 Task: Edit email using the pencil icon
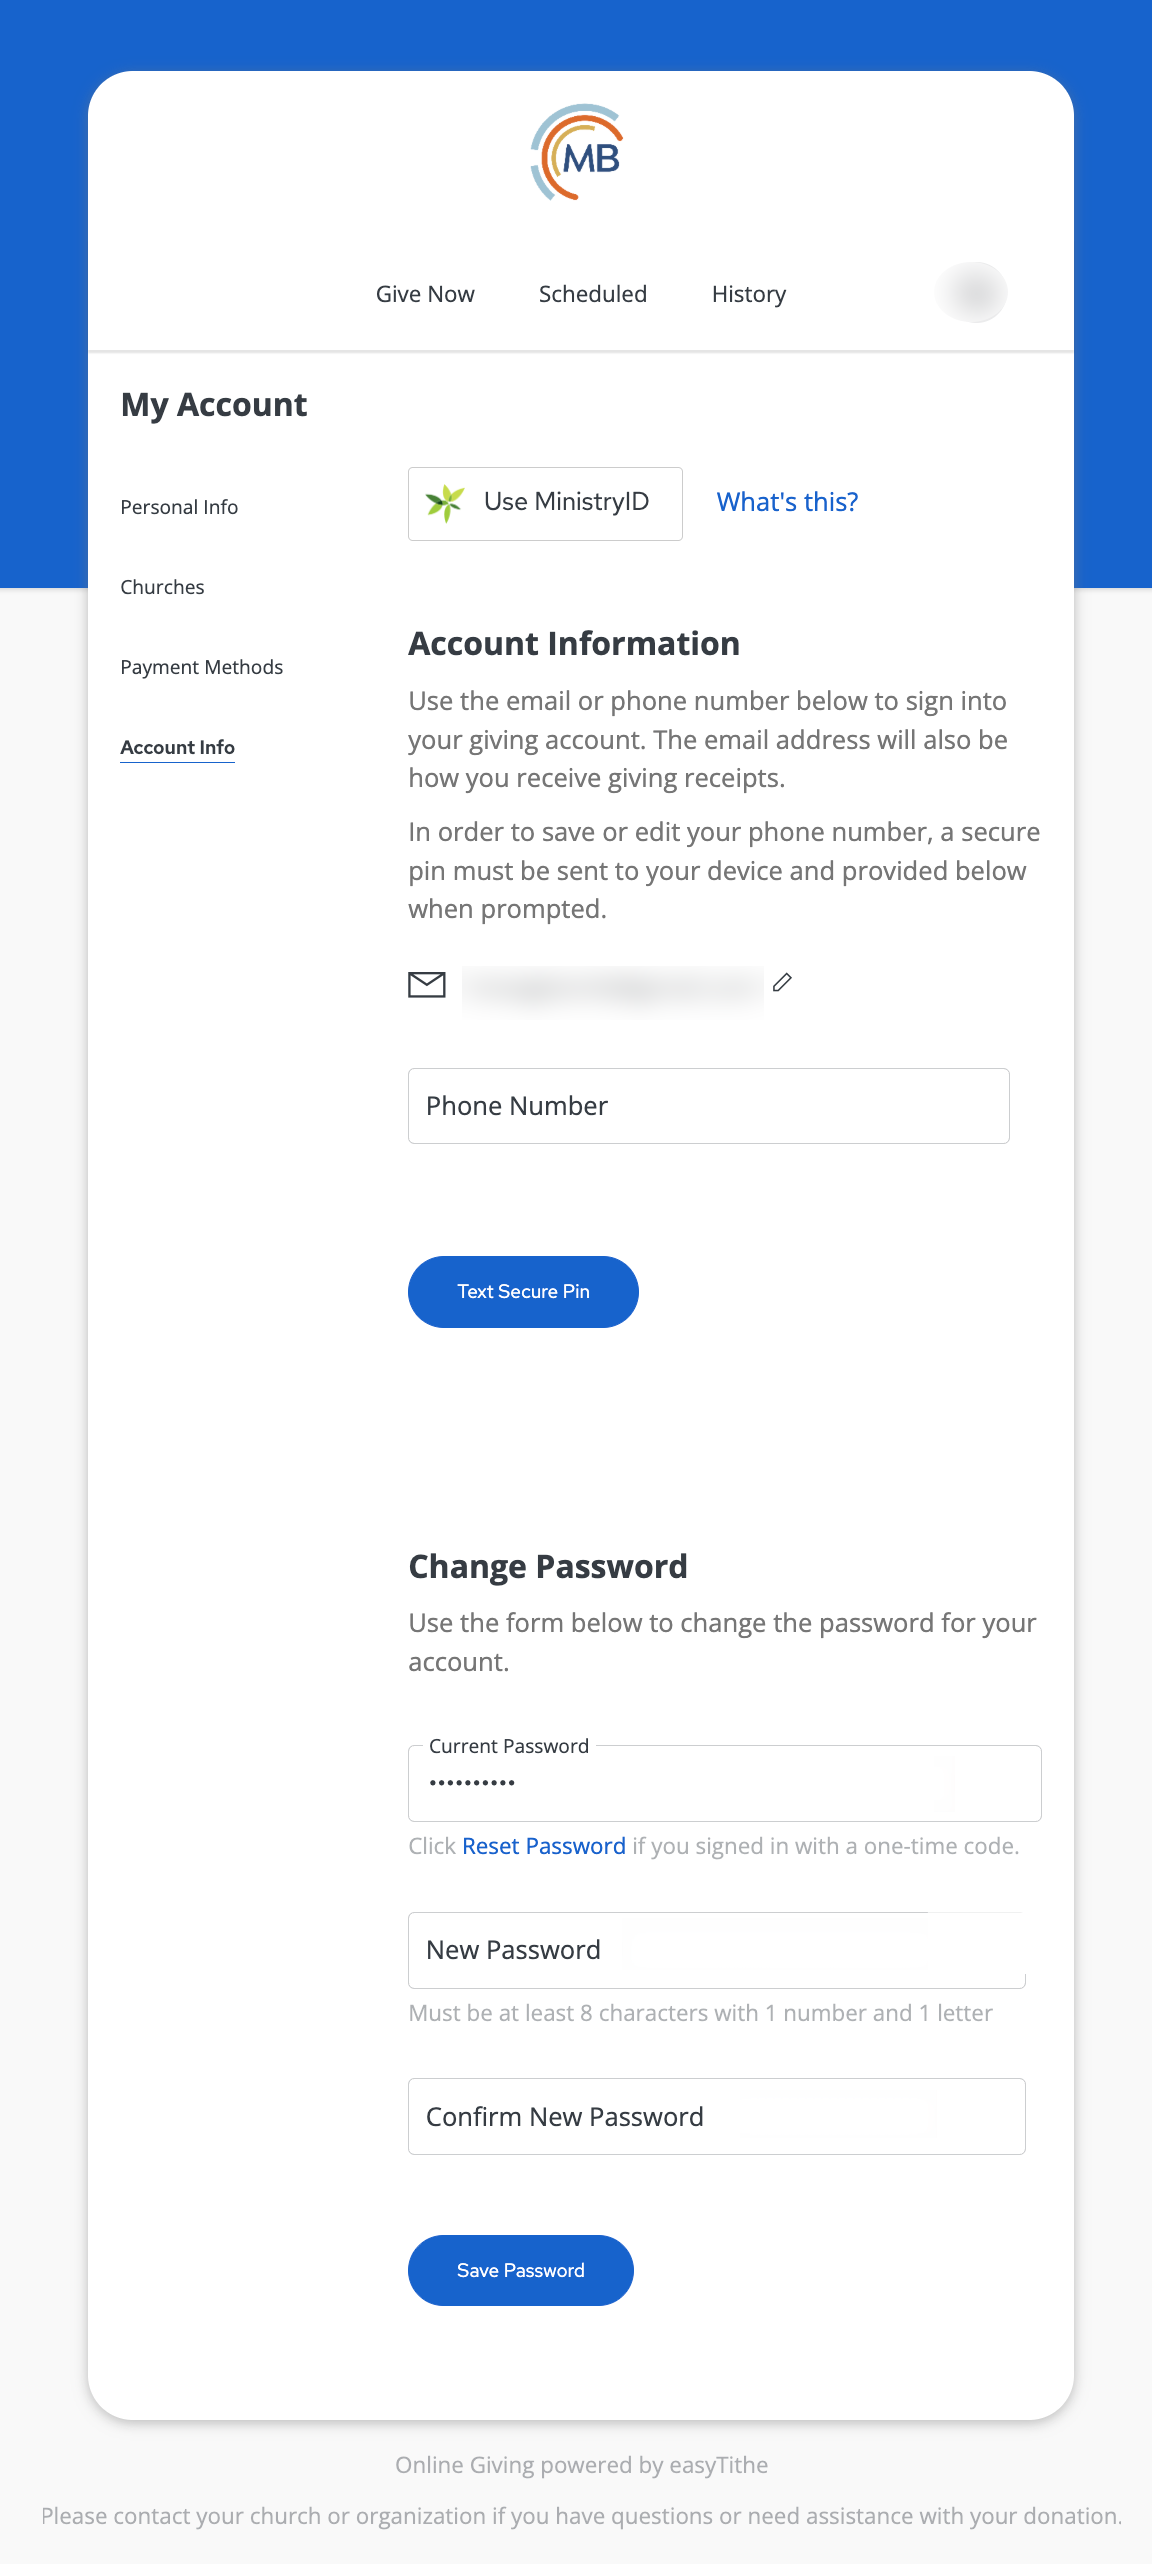click(782, 983)
